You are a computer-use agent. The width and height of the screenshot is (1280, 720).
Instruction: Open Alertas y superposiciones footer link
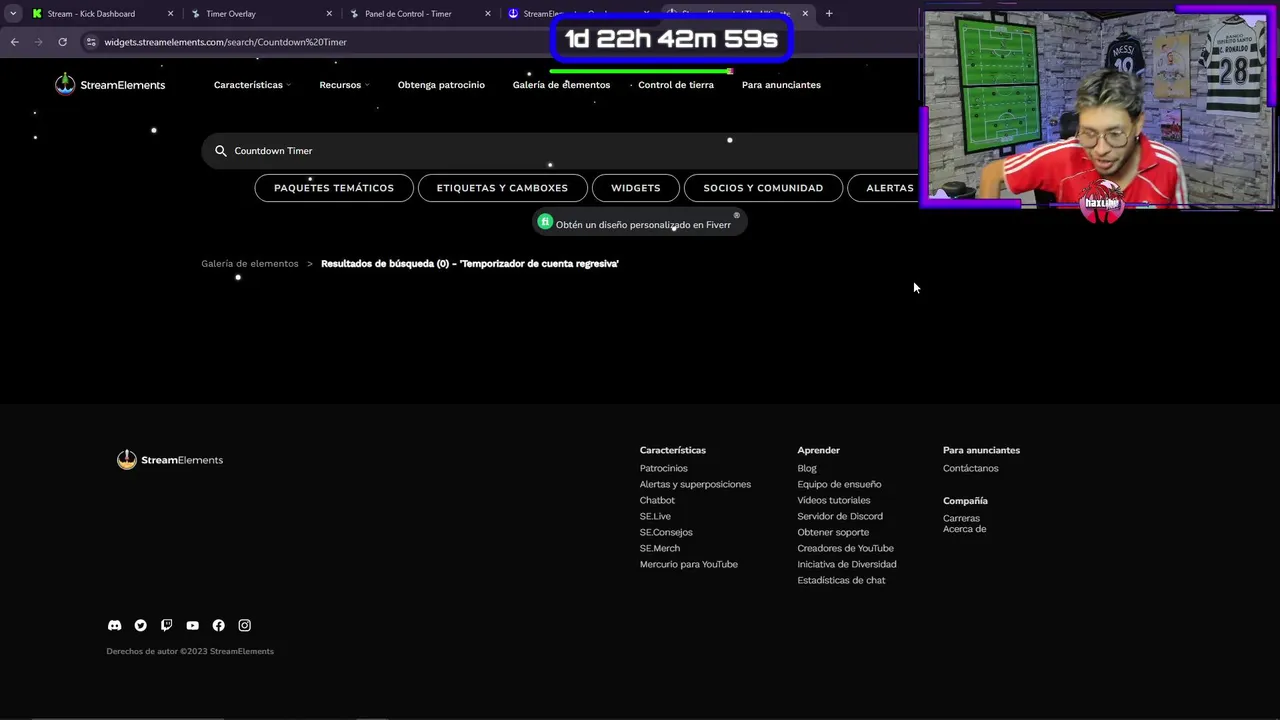tap(695, 484)
